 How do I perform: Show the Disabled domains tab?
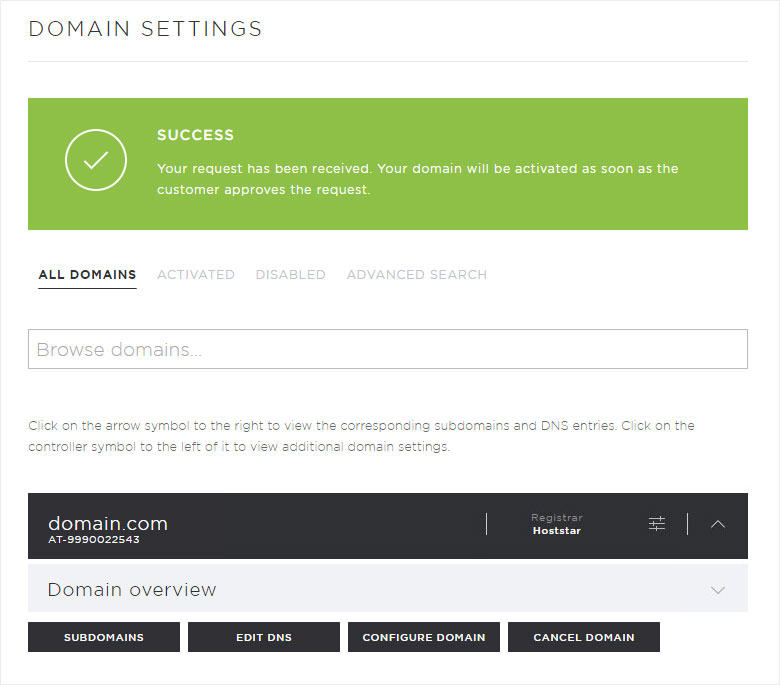tap(291, 275)
